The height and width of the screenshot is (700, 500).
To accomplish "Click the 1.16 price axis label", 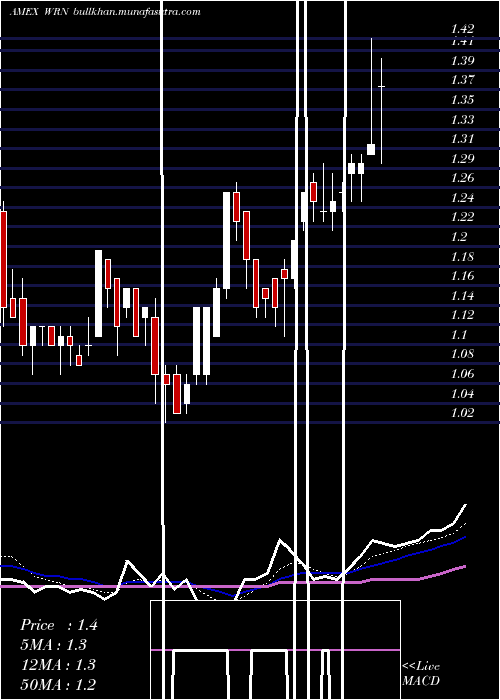I will click(x=462, y=275).
